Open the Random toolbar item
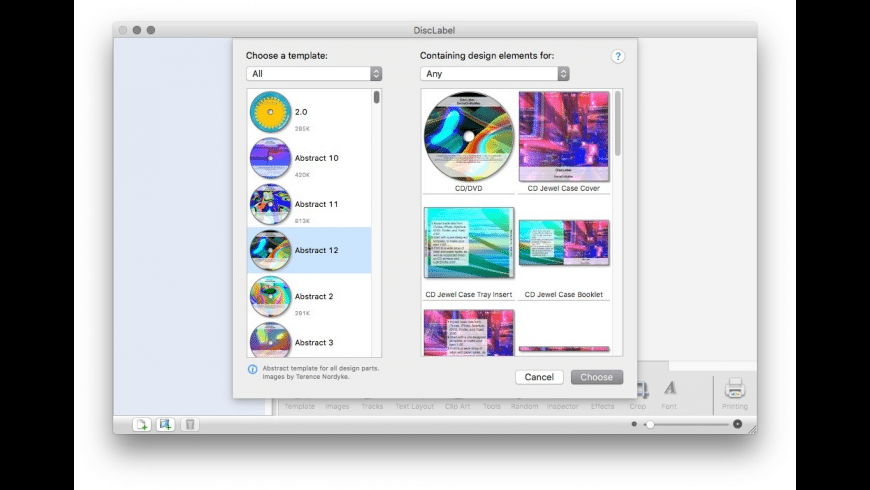 tap(524, 406)
